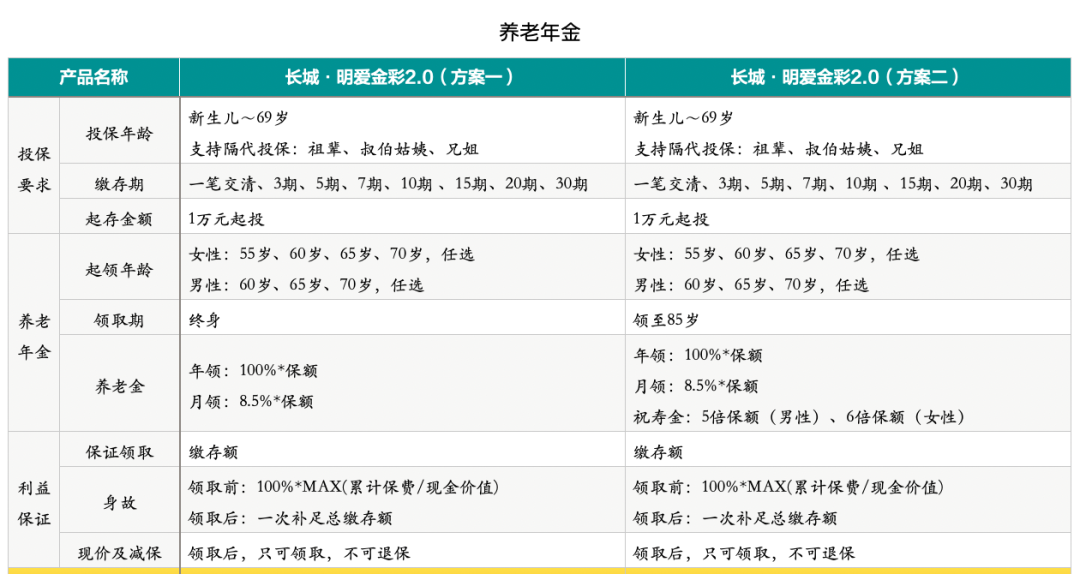
Task: Click the 祝寿金:5倍保额 line
Action: [800, 416]
